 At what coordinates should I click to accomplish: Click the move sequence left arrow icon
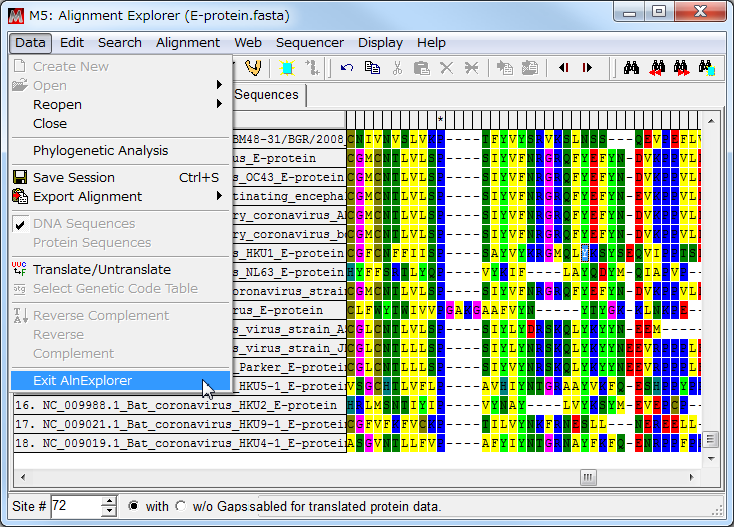point(564,68)
